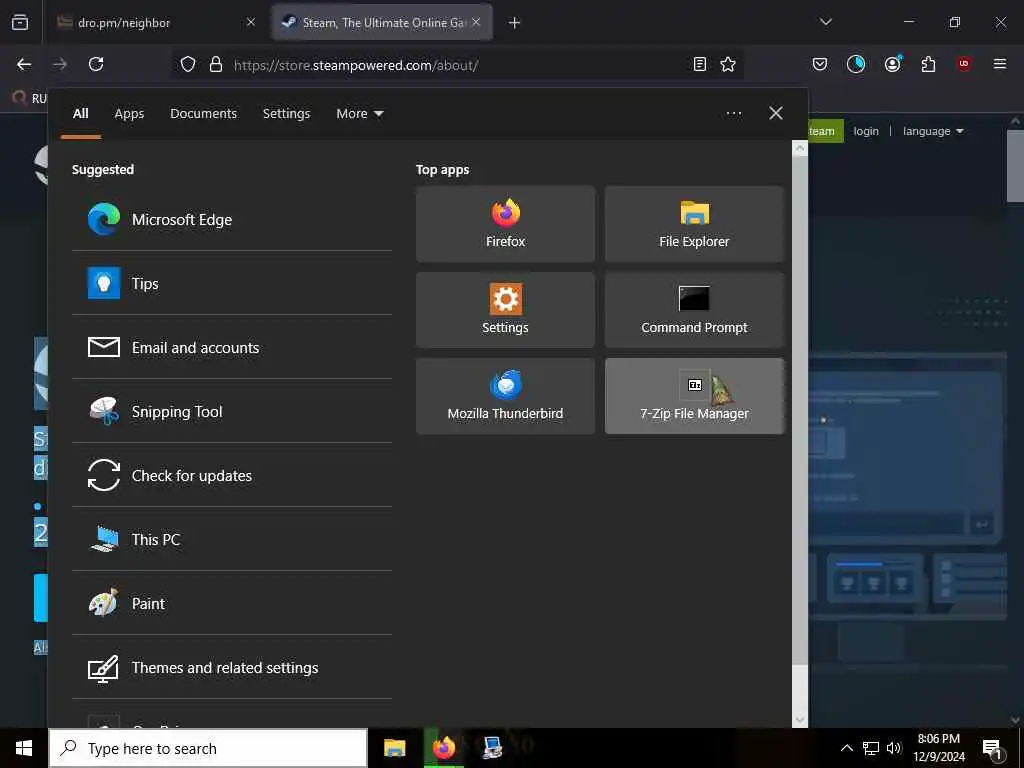The image size is (1024, 768).
Task: Open uBlock Origin extension icon
Action: click(x=964, y=64)
